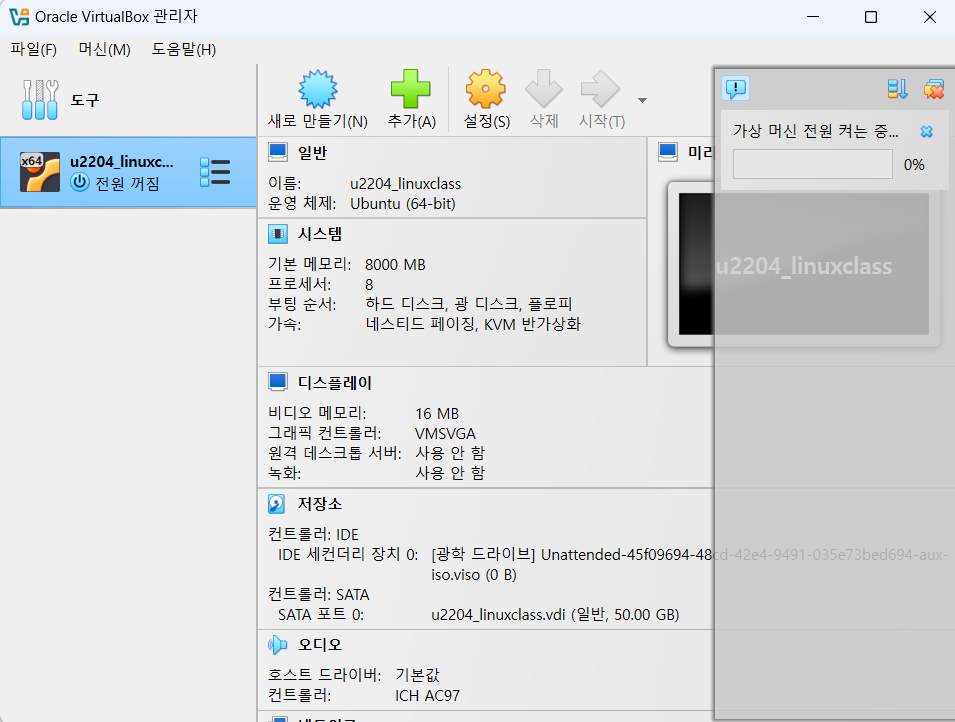
Task: Click the notification center exclamation icon
Action: point(736,89)
